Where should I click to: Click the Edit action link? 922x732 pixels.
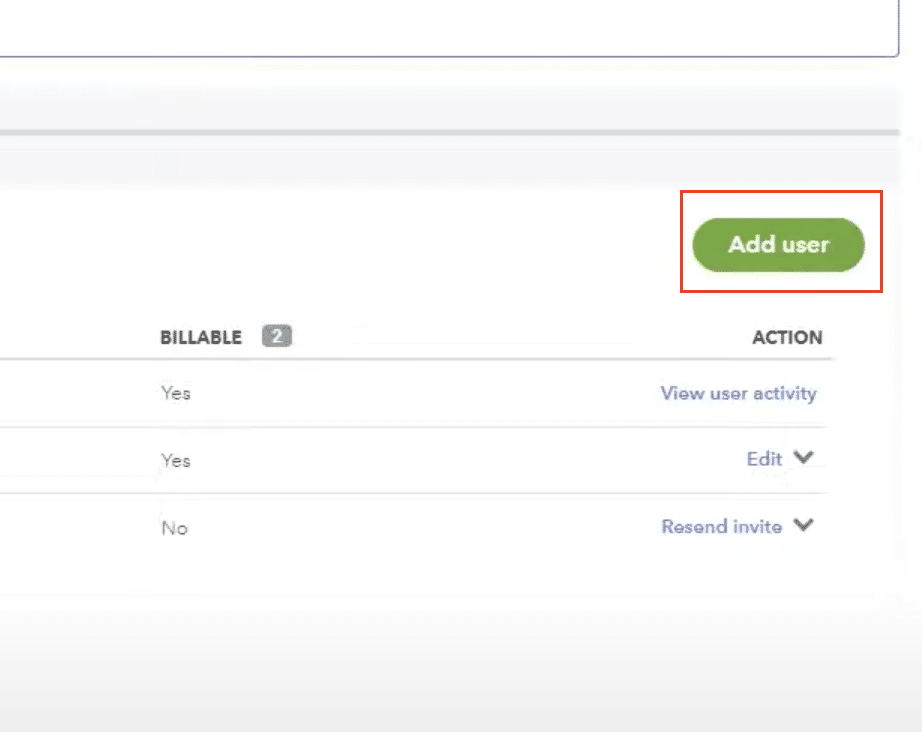point(764,459)
